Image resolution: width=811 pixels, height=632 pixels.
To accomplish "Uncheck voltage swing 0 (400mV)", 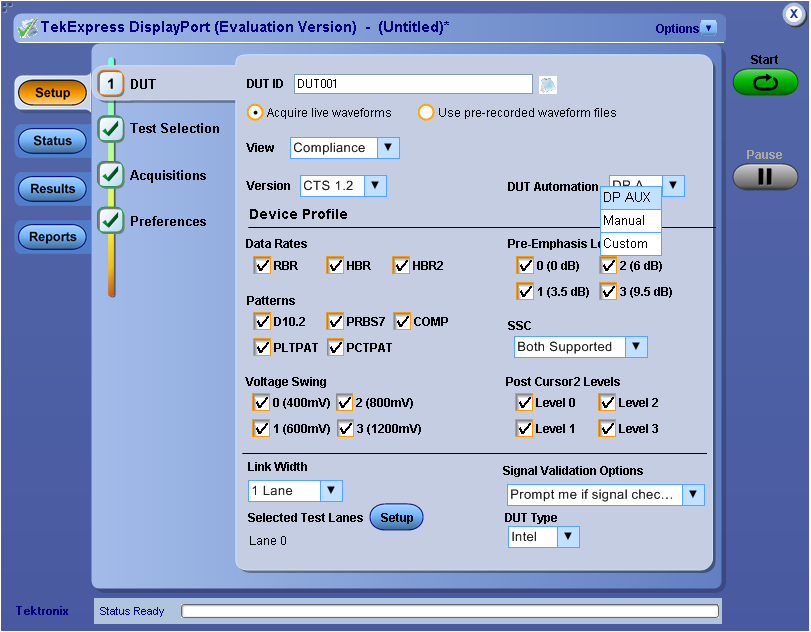I will [261, 402].
